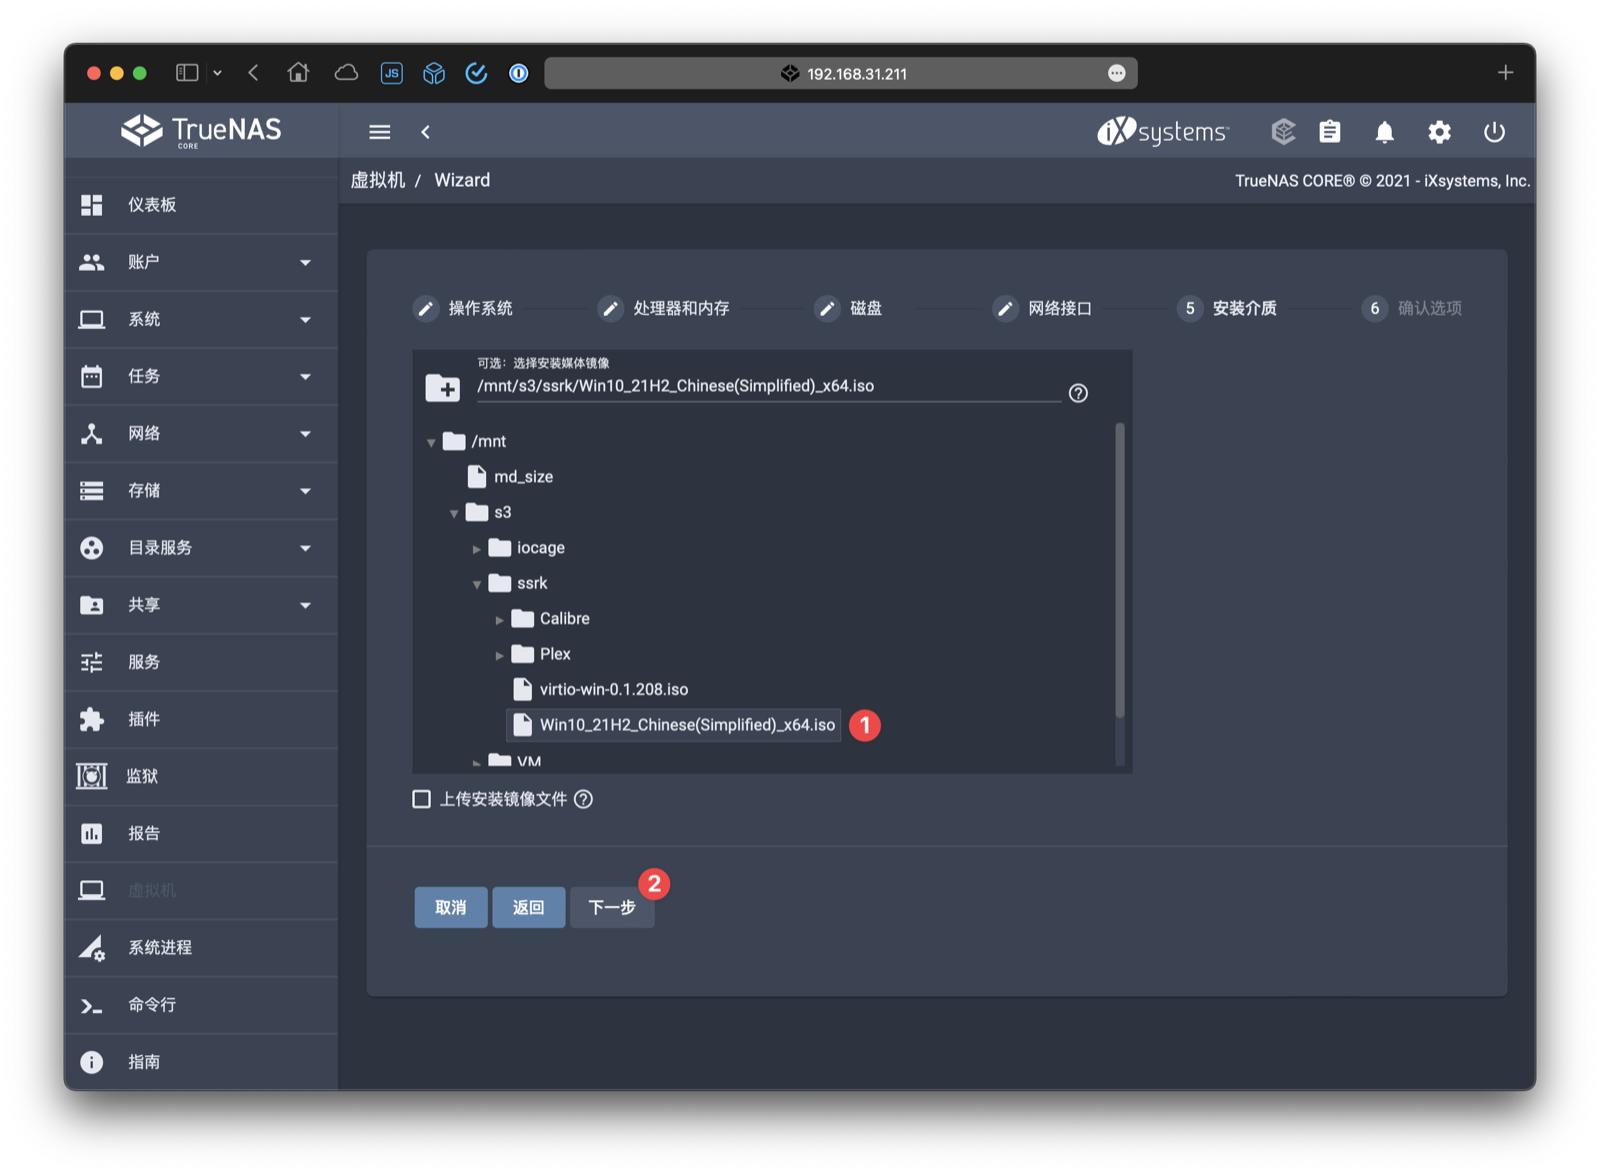Viewport: 1600px width, 1175px height.
Task: Open the 插件 plugins icon
Action: (92, 719)
